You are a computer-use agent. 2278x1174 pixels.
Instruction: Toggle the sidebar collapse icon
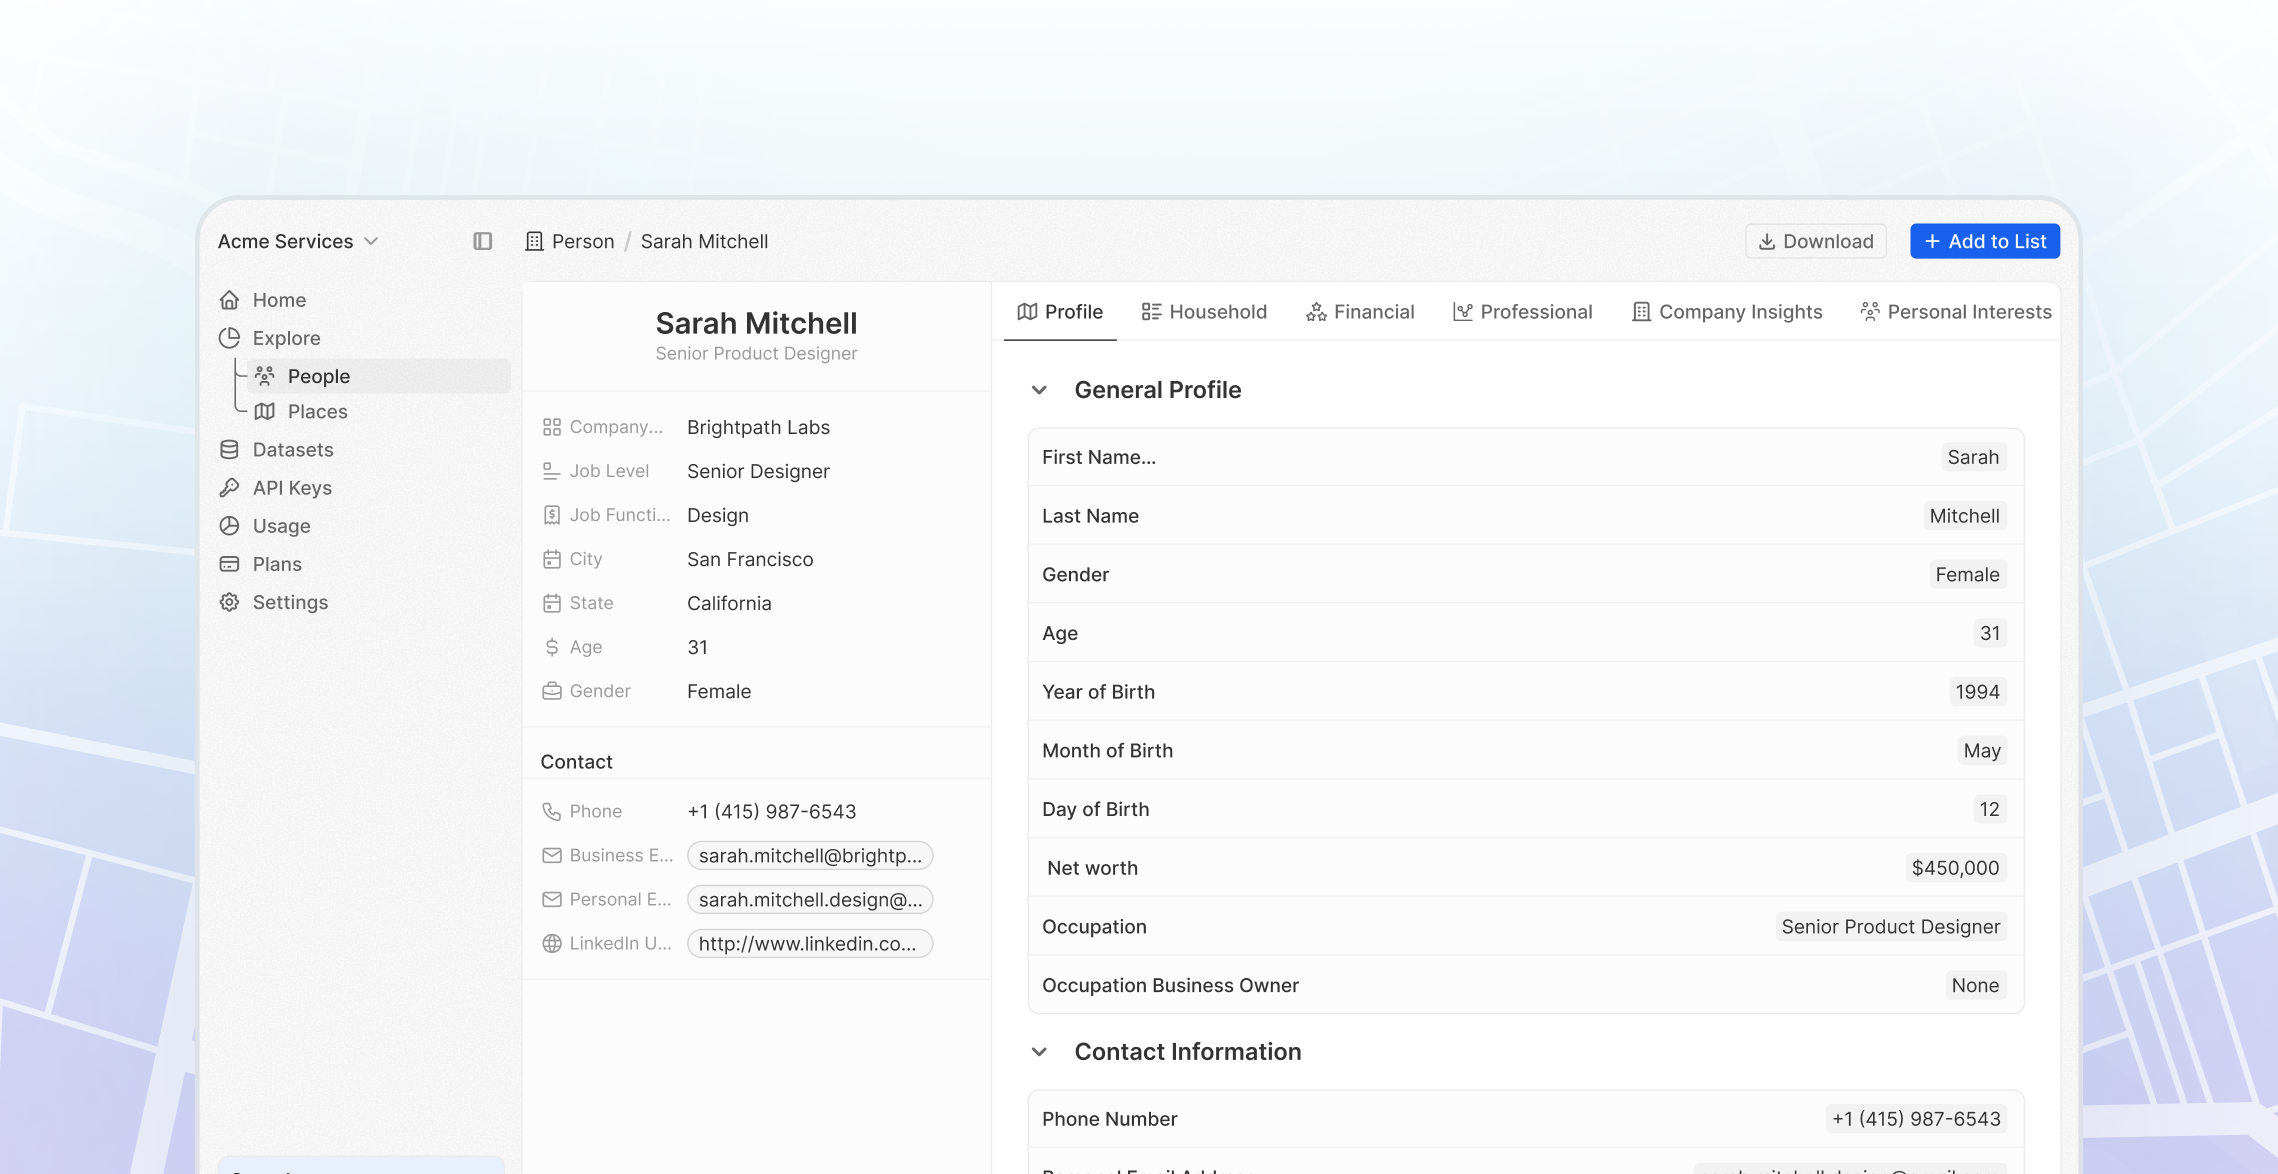coord(483,241)
